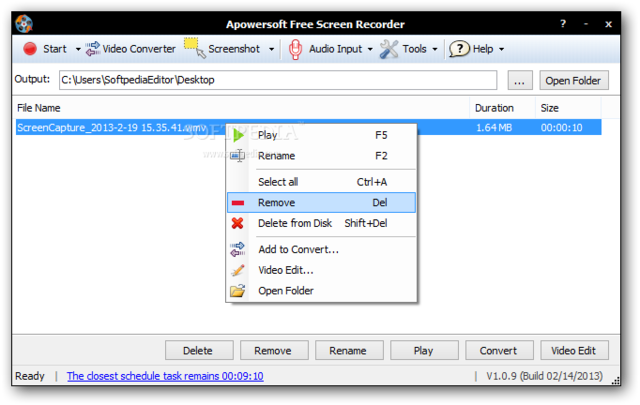640x405 pixels.
Task: Click the 1.64 MB cell
Action: click(x=494, y=128)
